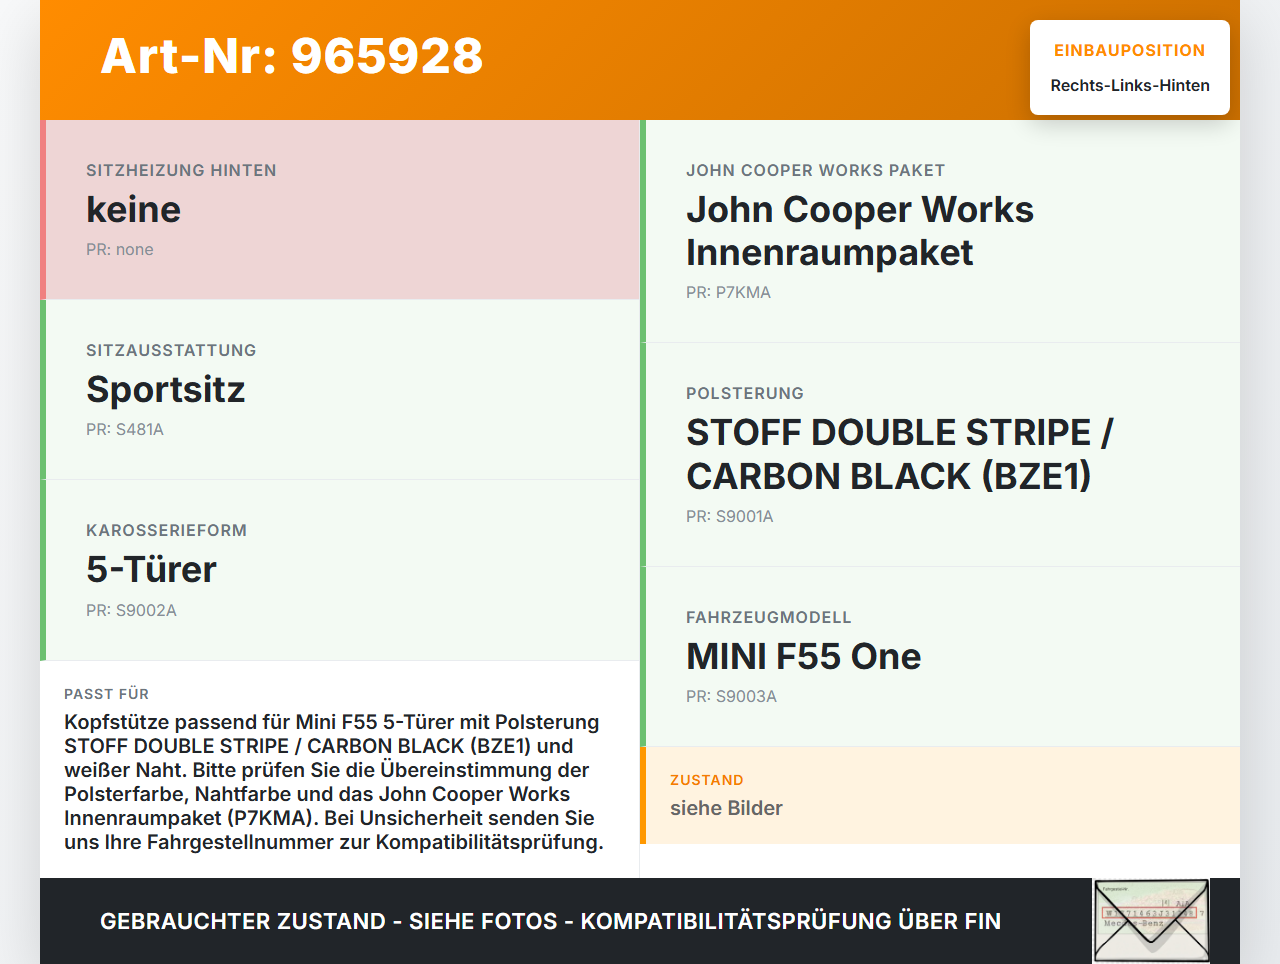Image resolution: width=1280 pixels, height=964 pixels.
Task: Click the crossed-out envelope thumbnail image
Action: (1151, 920)
